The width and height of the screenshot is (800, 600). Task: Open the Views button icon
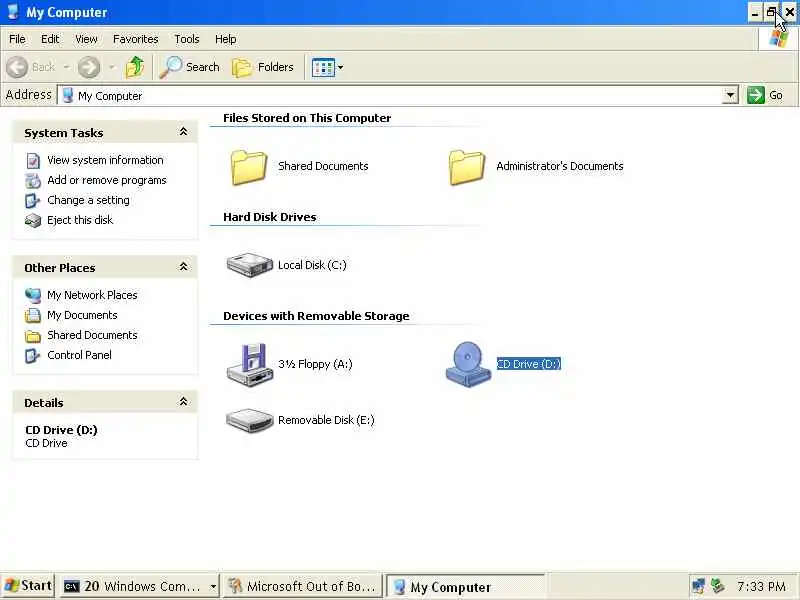coord(323,67)
